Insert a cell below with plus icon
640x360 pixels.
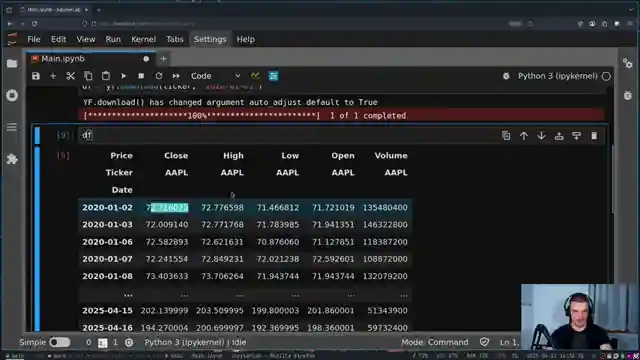pyautogui.click(x=53, y=76)
